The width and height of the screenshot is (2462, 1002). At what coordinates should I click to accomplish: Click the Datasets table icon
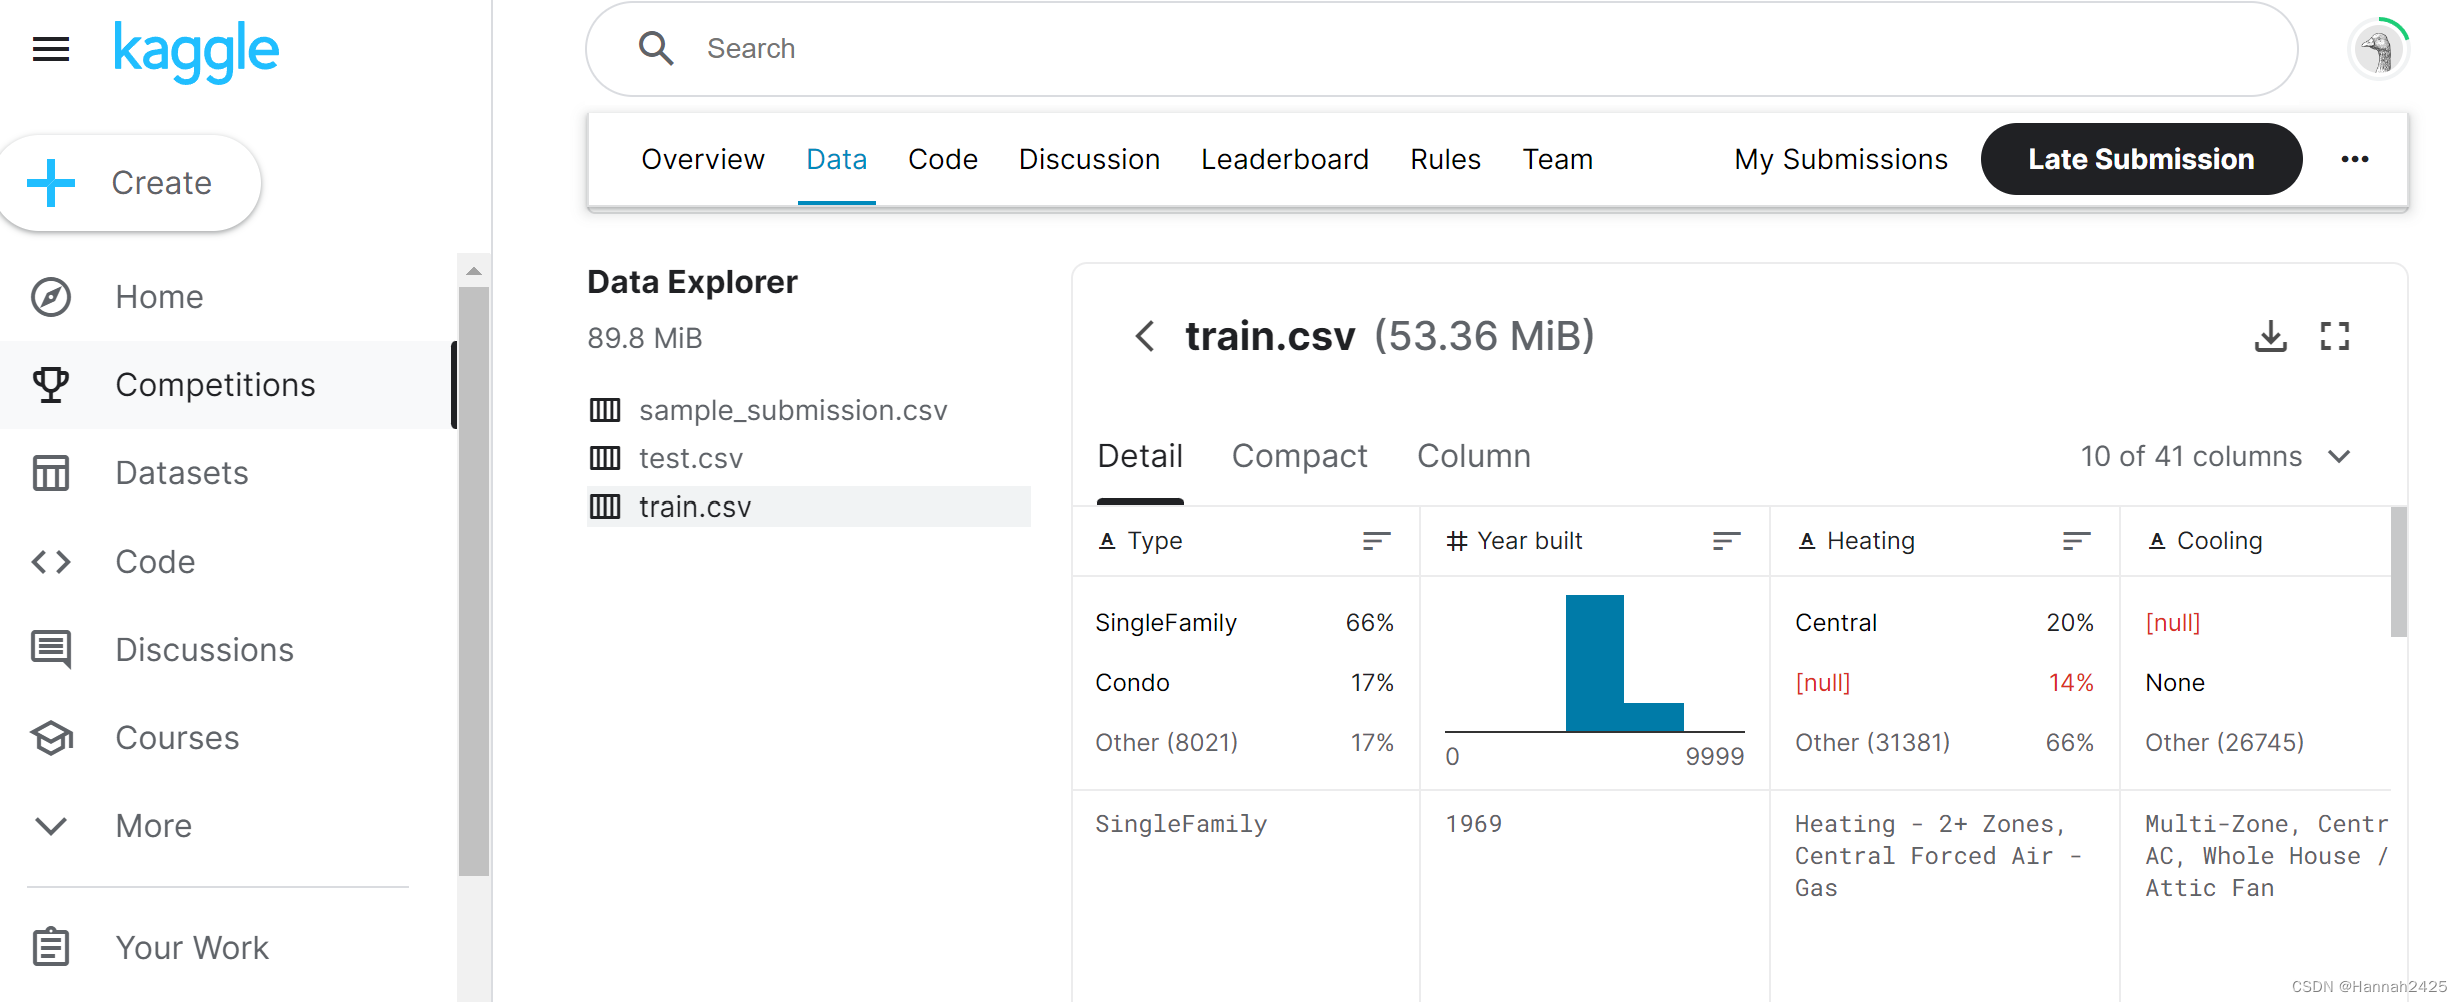tap(51, 473)
